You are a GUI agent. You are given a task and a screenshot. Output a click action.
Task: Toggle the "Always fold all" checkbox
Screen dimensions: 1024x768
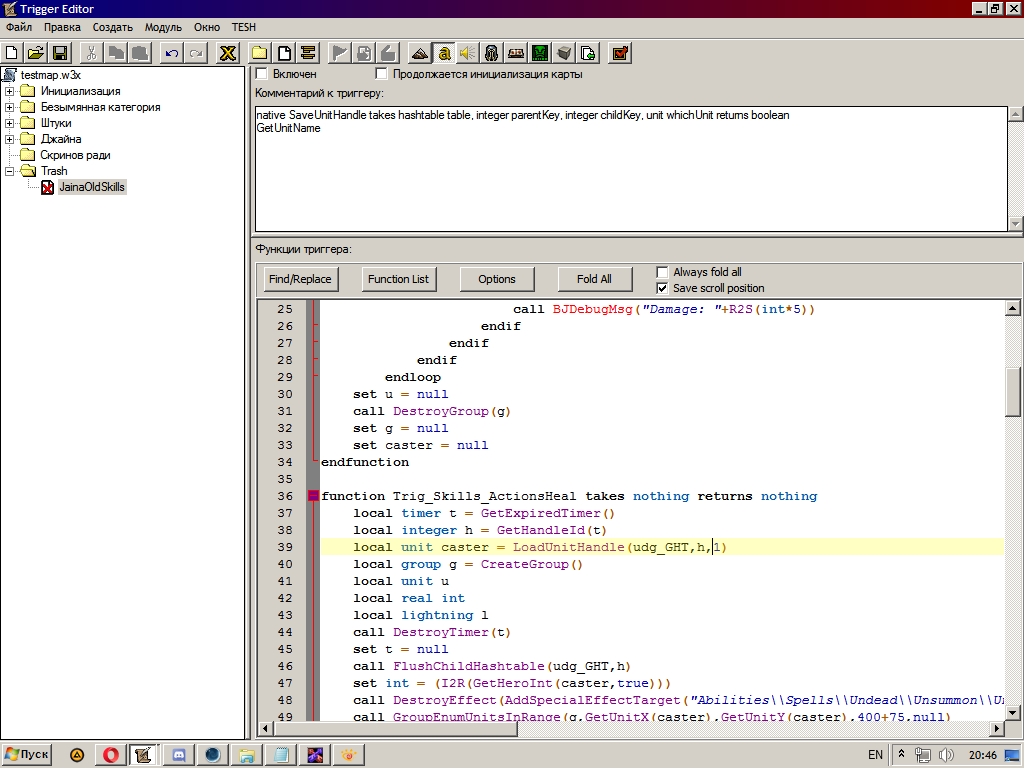(x=662, y=272)
